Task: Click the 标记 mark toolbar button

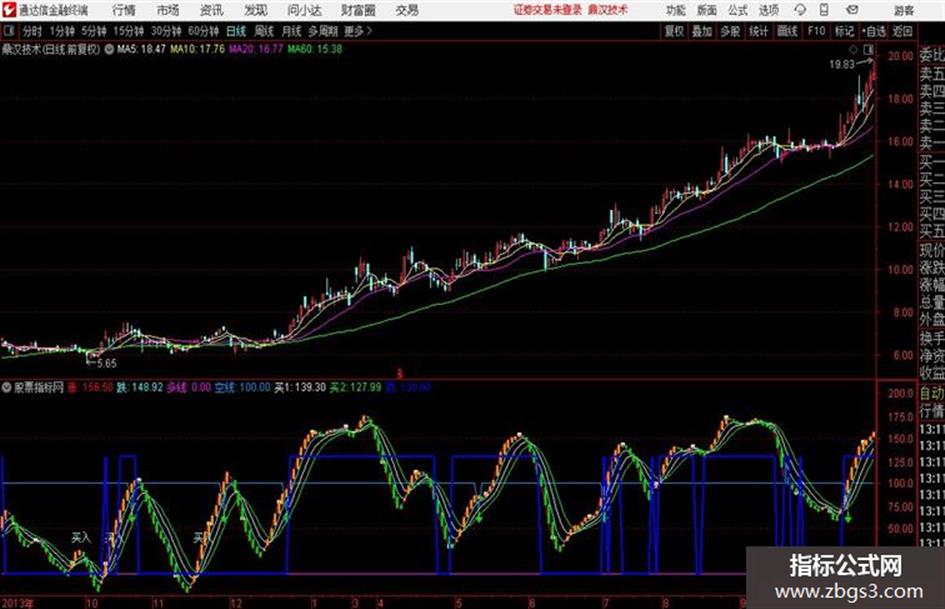Action: click(844, 31)
